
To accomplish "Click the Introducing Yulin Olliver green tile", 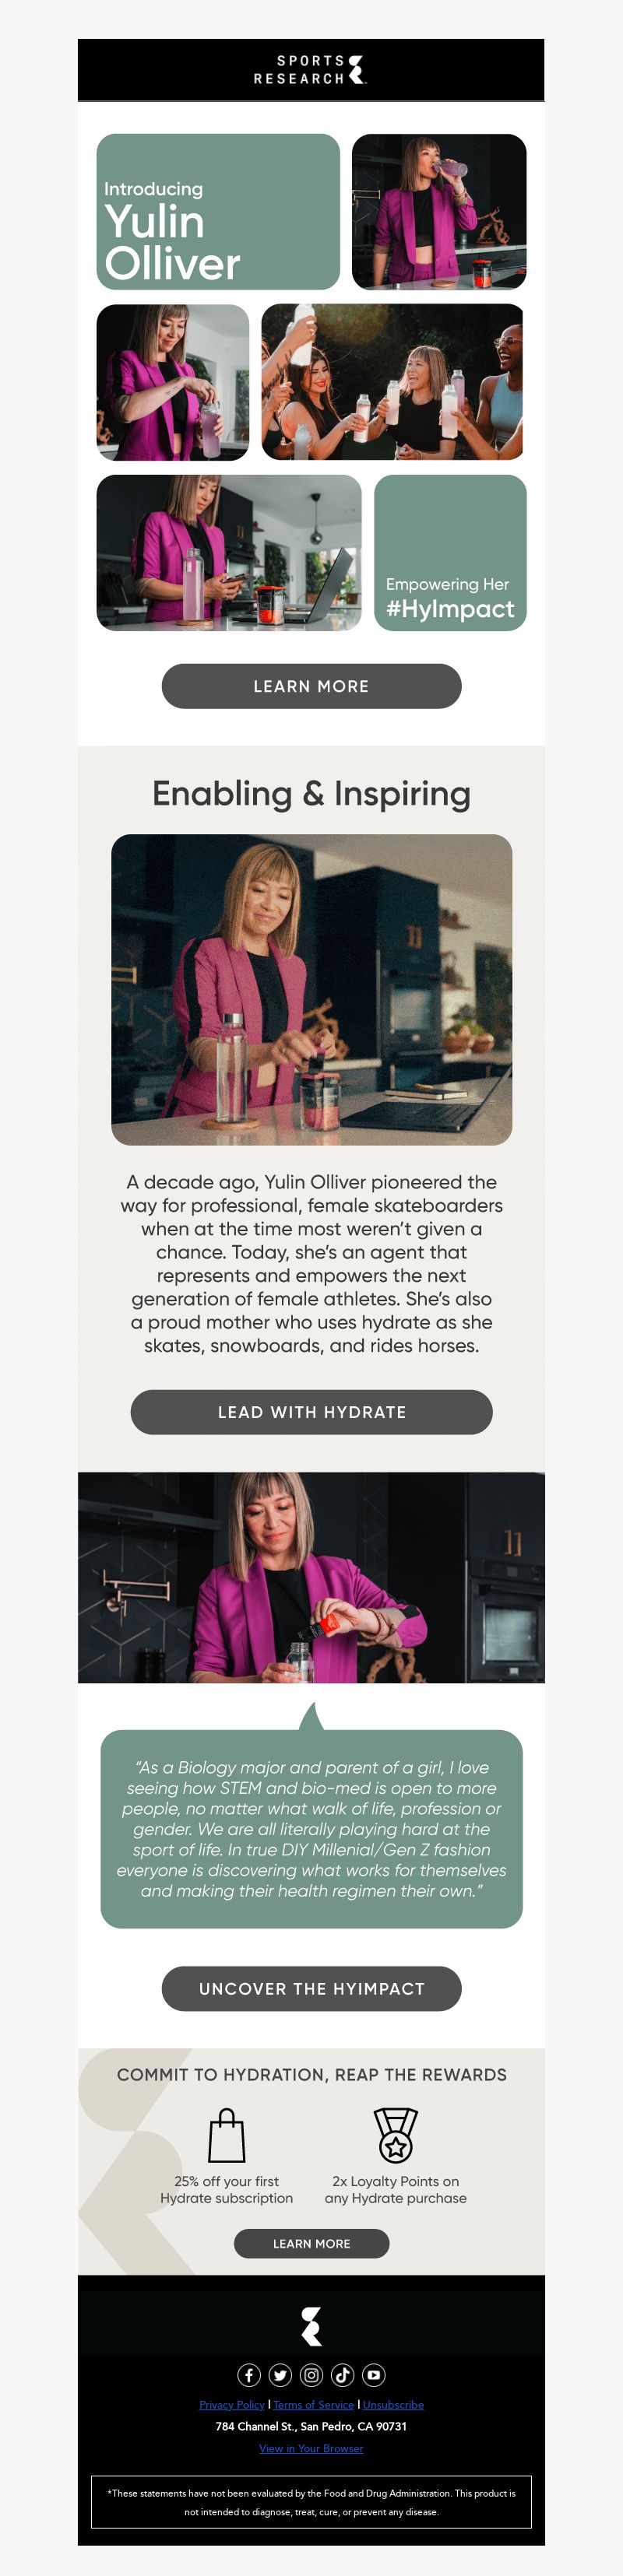I will coord(218,212).
